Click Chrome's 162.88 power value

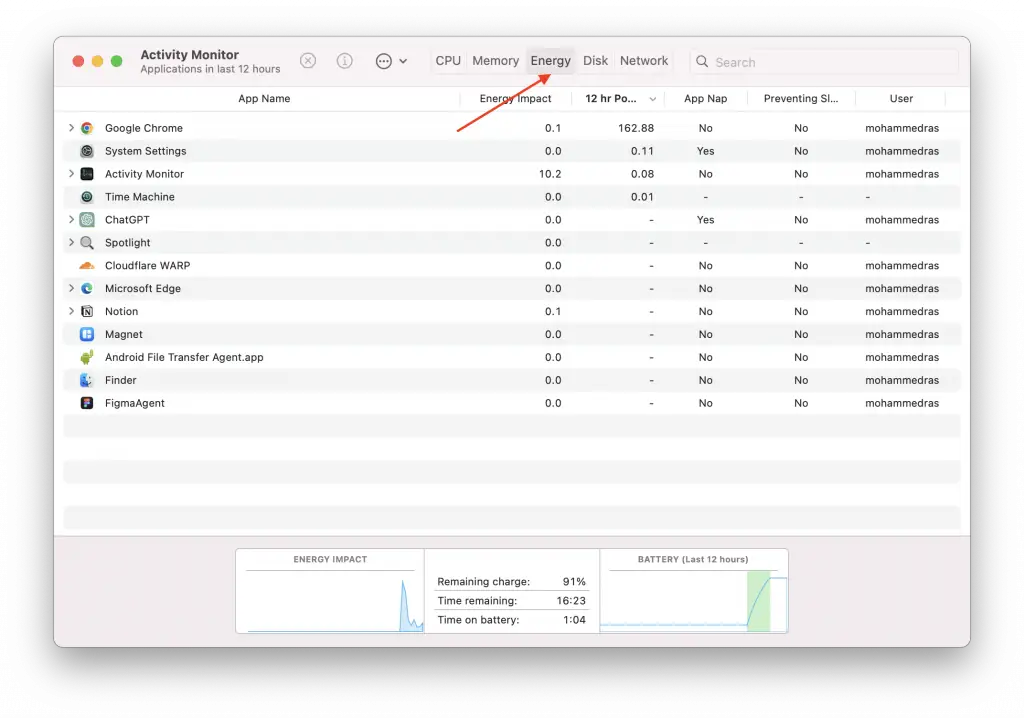(x=635, y=128)
